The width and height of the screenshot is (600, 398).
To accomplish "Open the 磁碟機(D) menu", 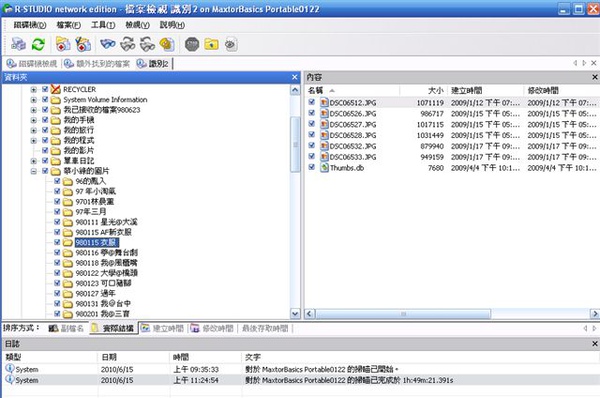I will (x=30, y=25).
